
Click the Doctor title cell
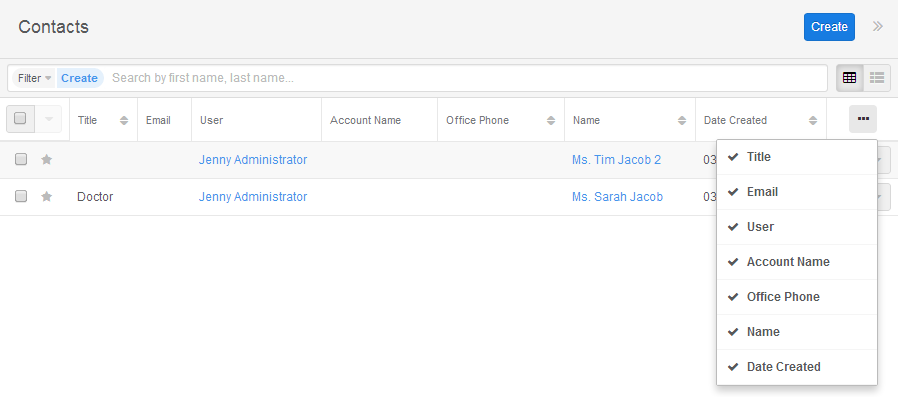pyautogui.click(x=95, y=196)
